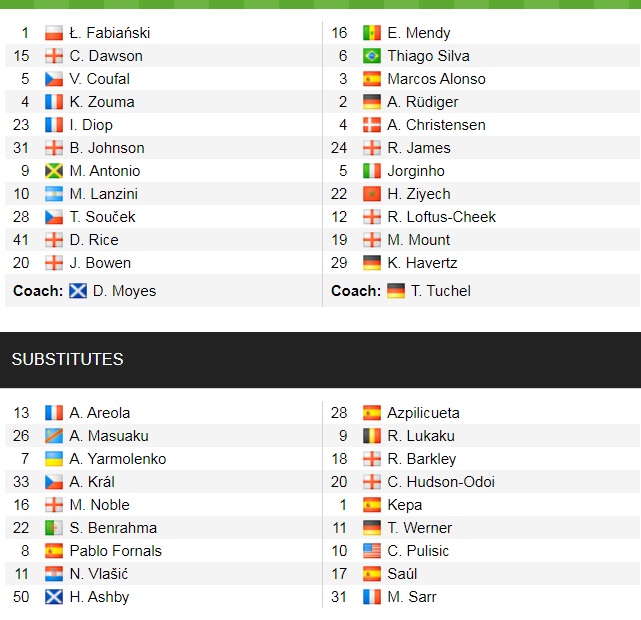This screenshot has height=620, width=641.
Task: Select coach T. Tuchel's name
Action: click(x=440, y=291)
